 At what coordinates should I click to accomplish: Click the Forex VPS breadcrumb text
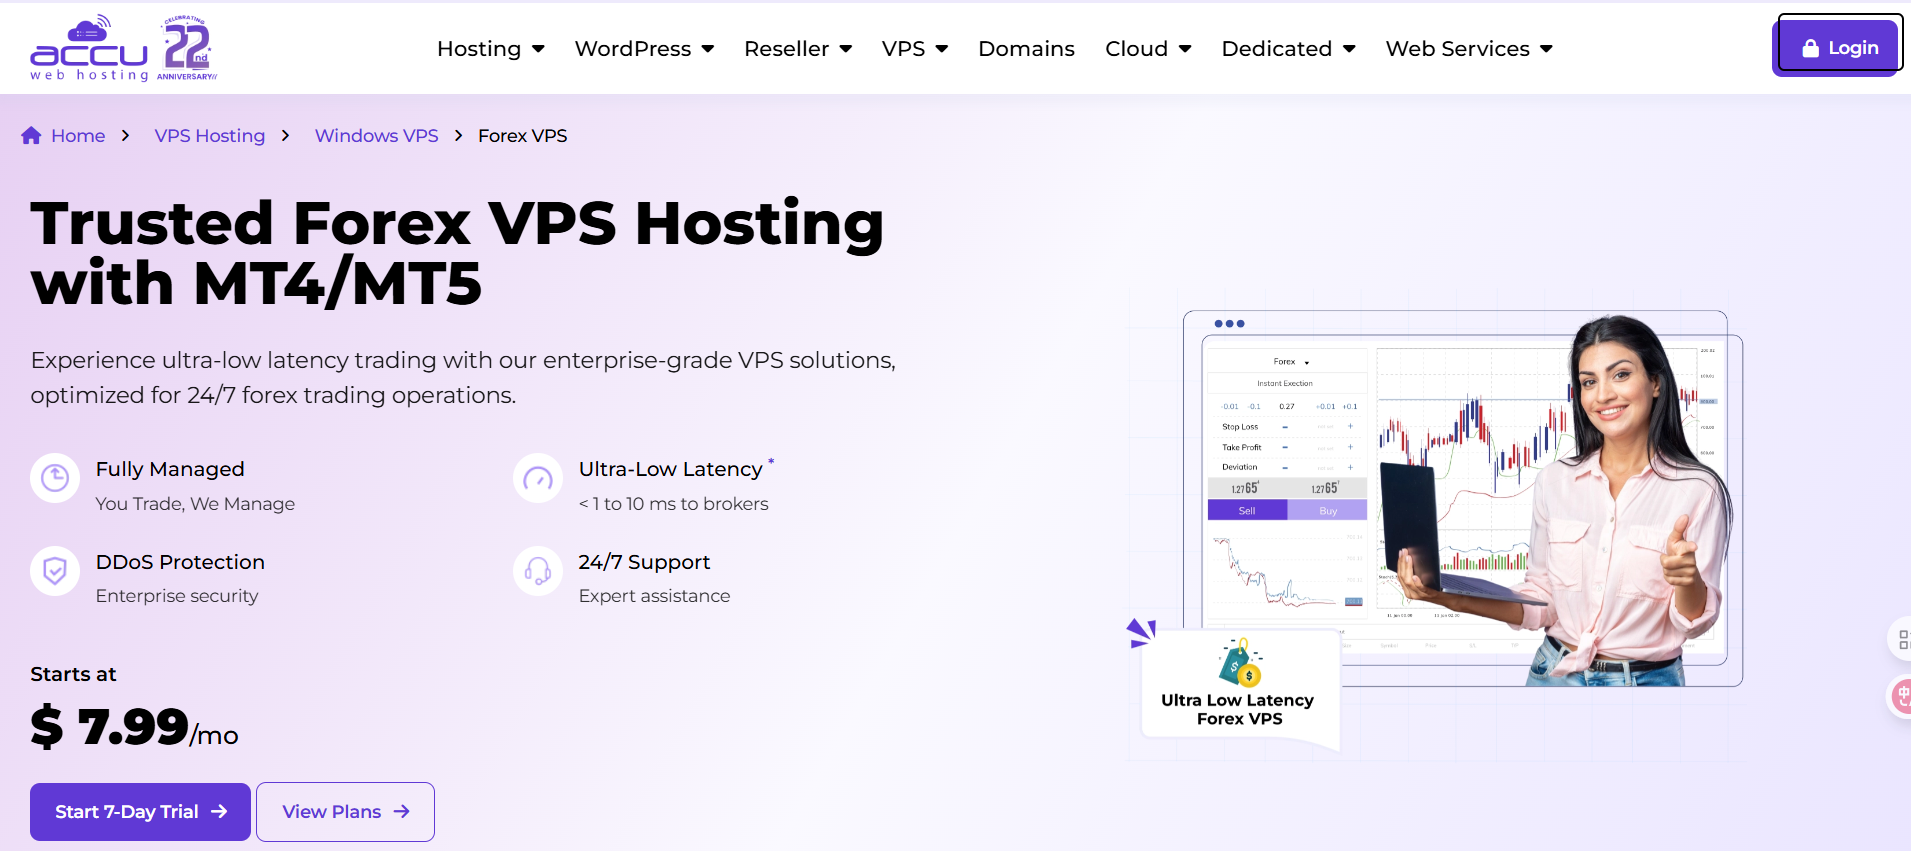pos(522,136)
